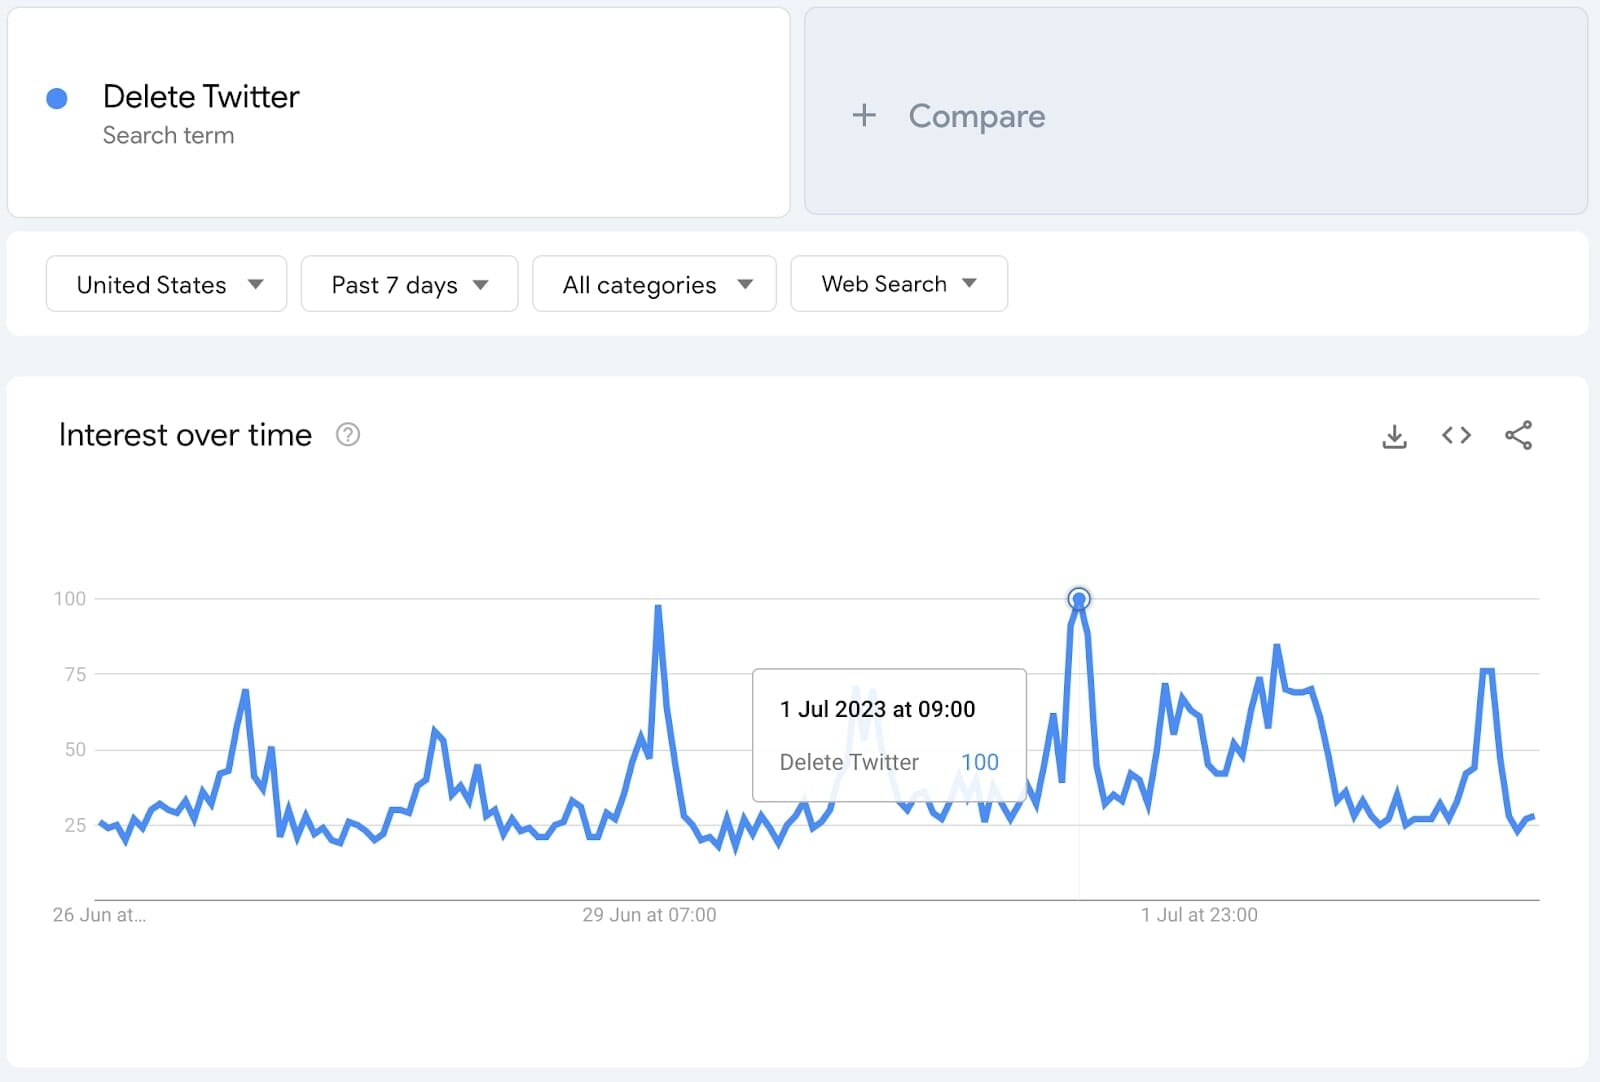This screenshot has height=1082, width=1600.
Task: Click the Interest over time heading
Action: 185,435
